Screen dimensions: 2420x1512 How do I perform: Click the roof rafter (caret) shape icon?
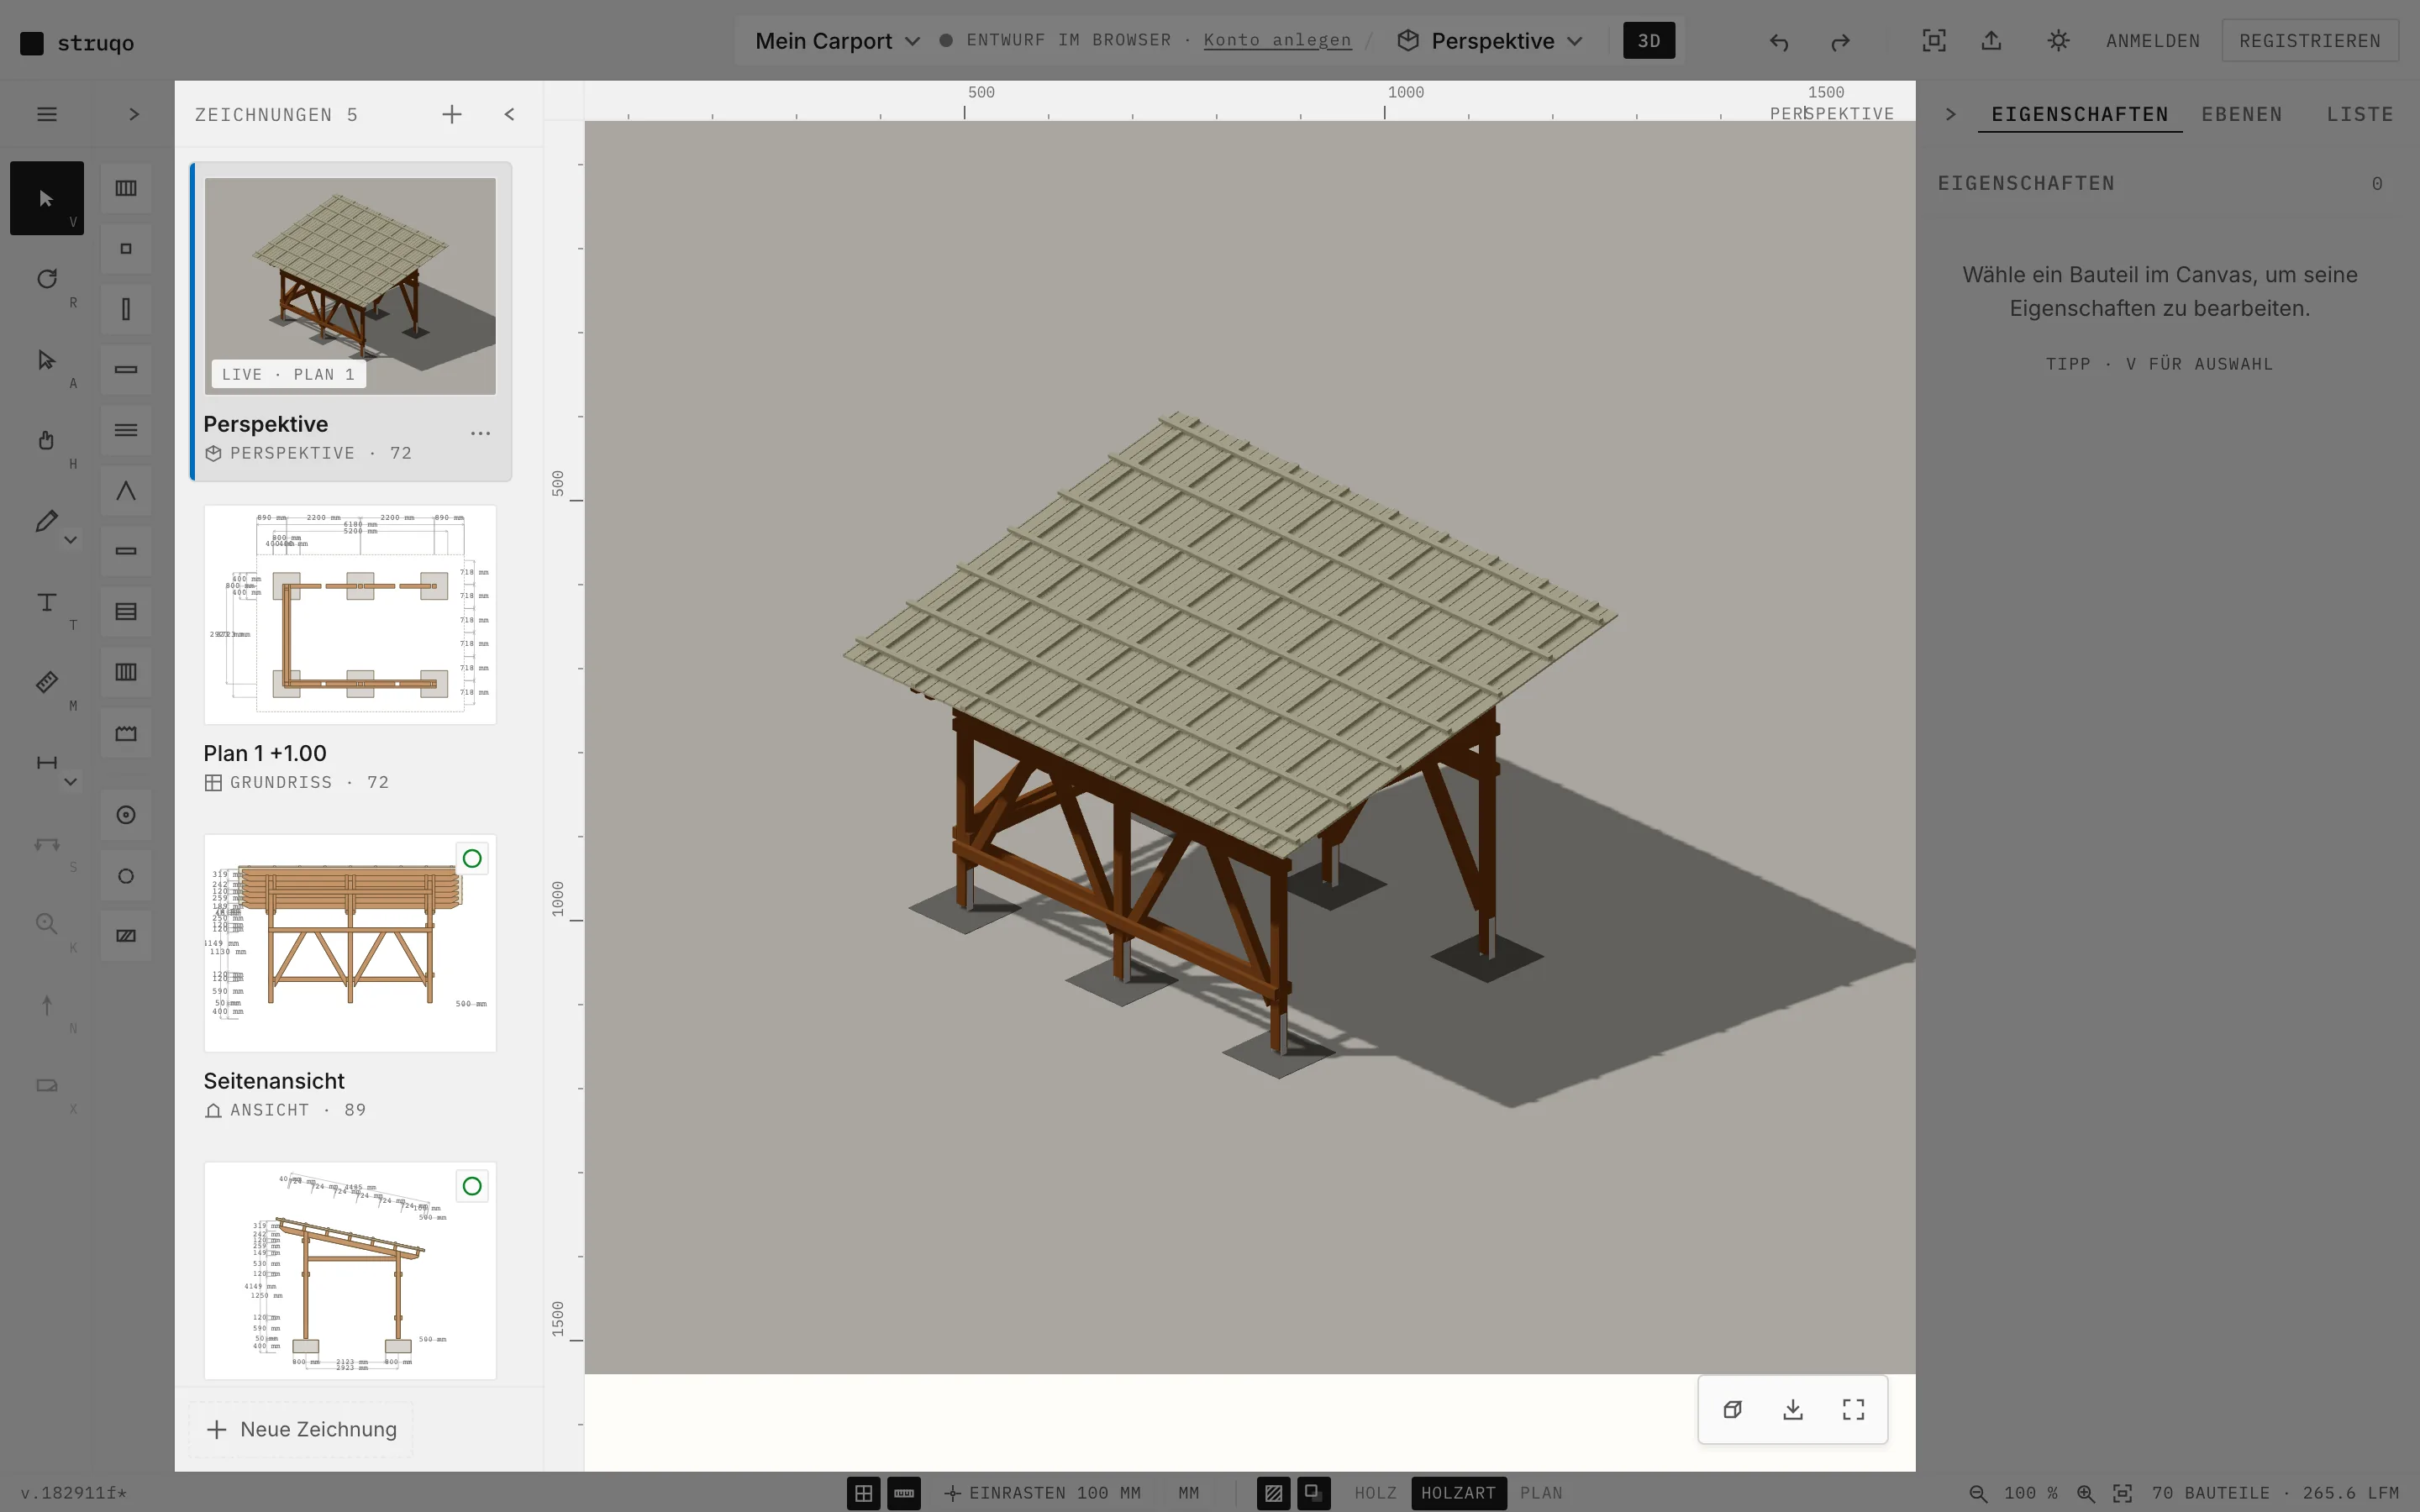(x=126, y=491)
